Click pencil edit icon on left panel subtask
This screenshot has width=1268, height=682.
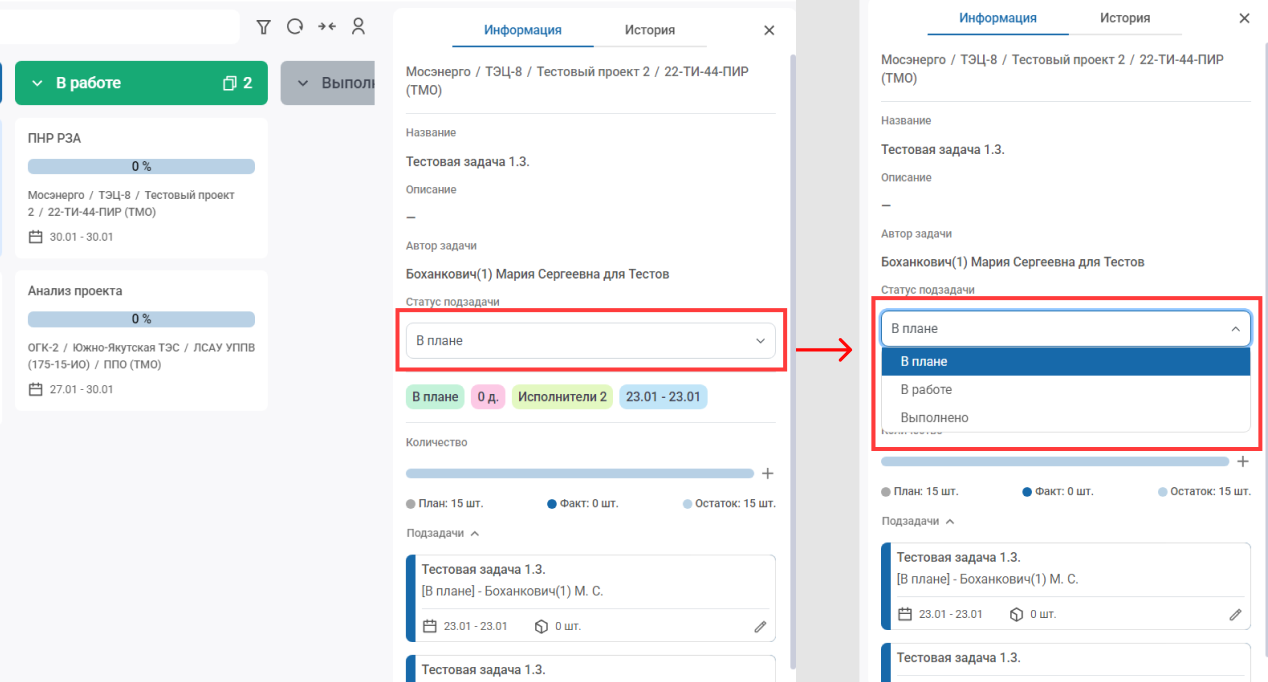point(760,627)
